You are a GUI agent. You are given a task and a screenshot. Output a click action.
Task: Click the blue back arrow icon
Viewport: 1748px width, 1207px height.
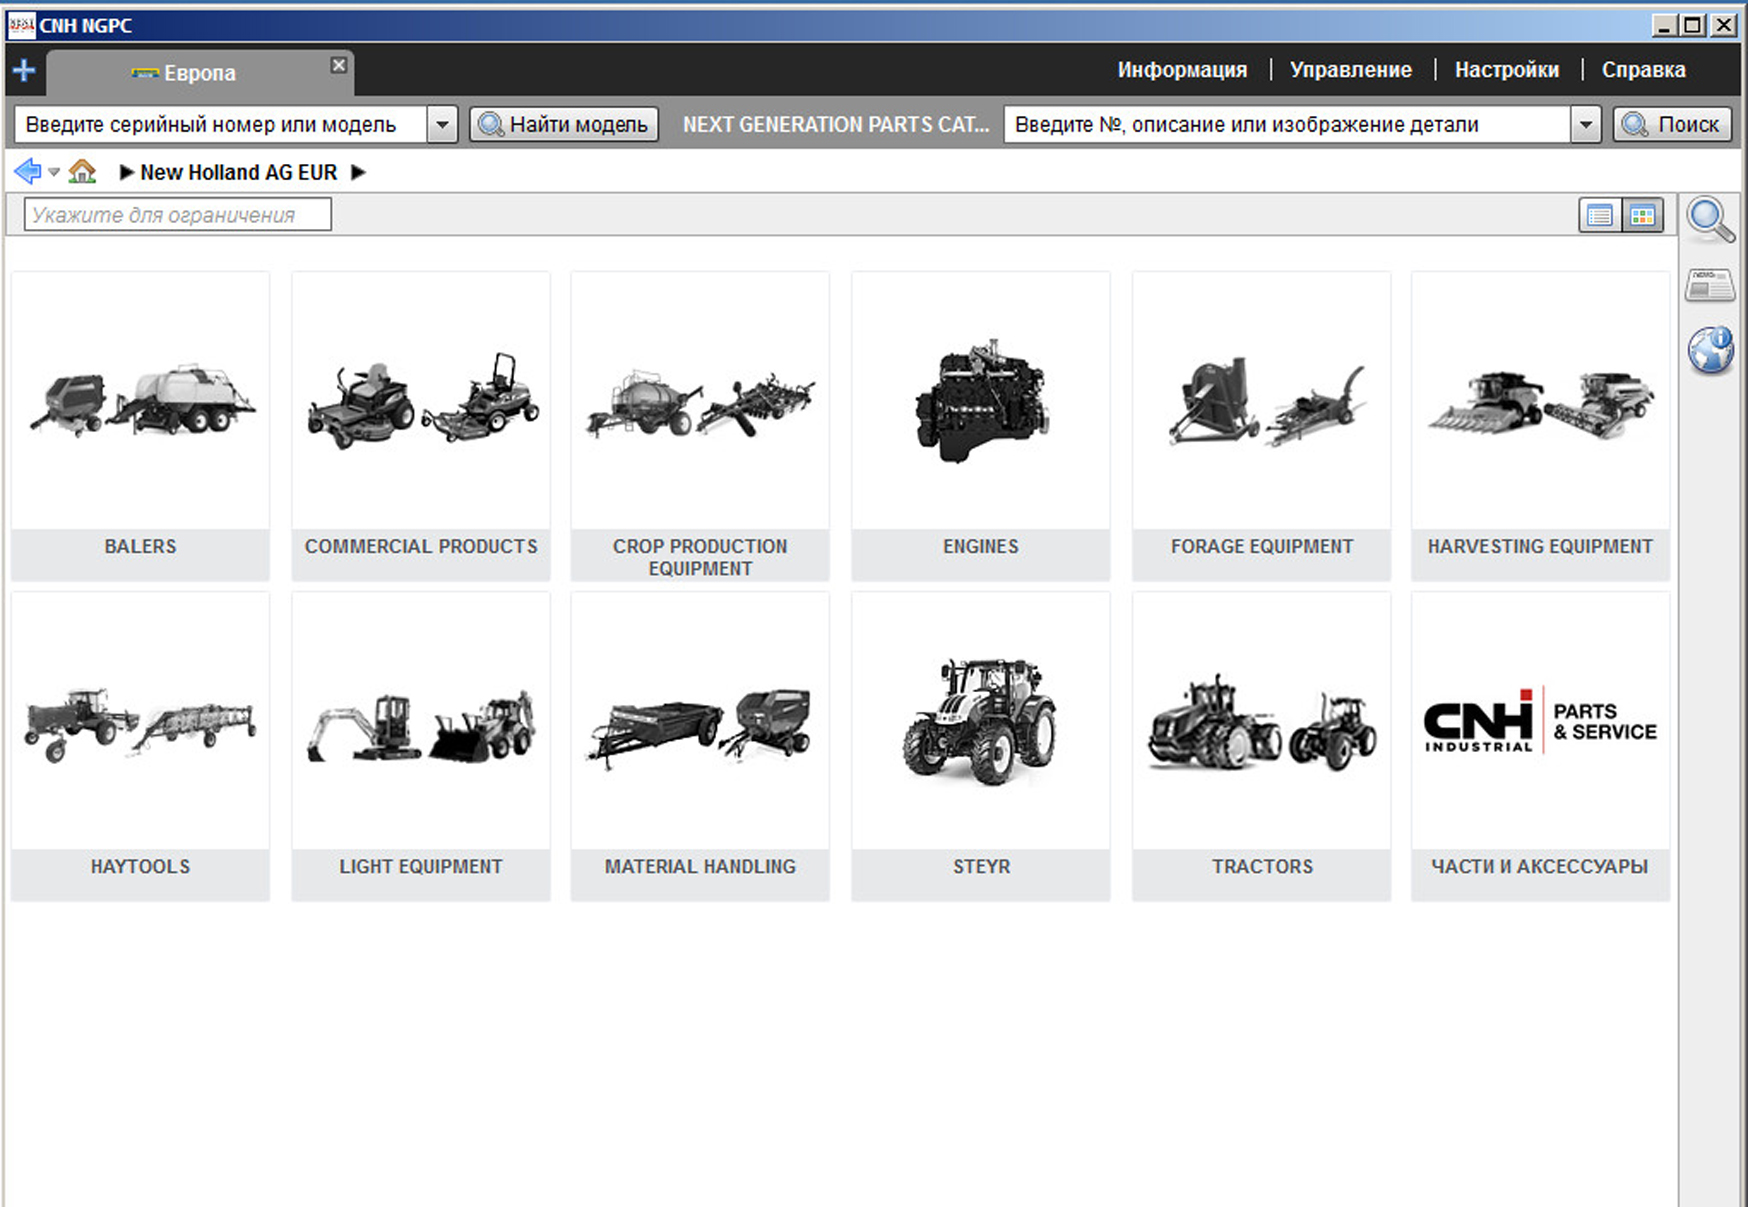click(27, 172)
